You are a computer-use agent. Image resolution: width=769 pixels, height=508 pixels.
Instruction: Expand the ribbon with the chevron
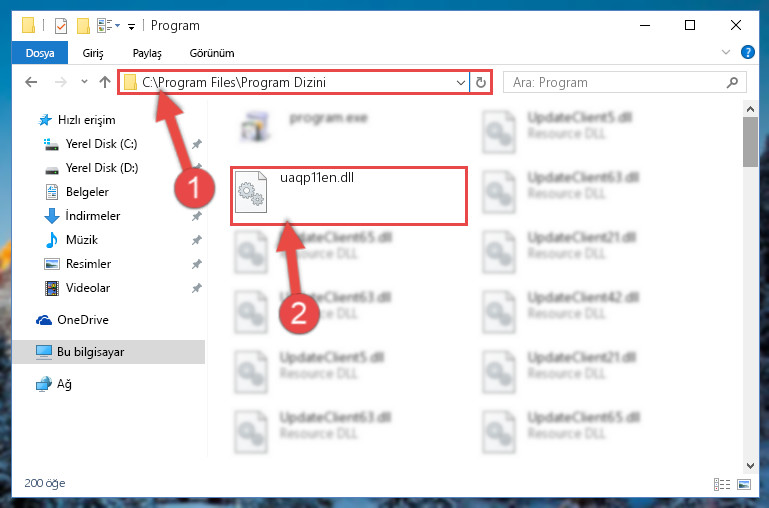(x=726, y=52)
